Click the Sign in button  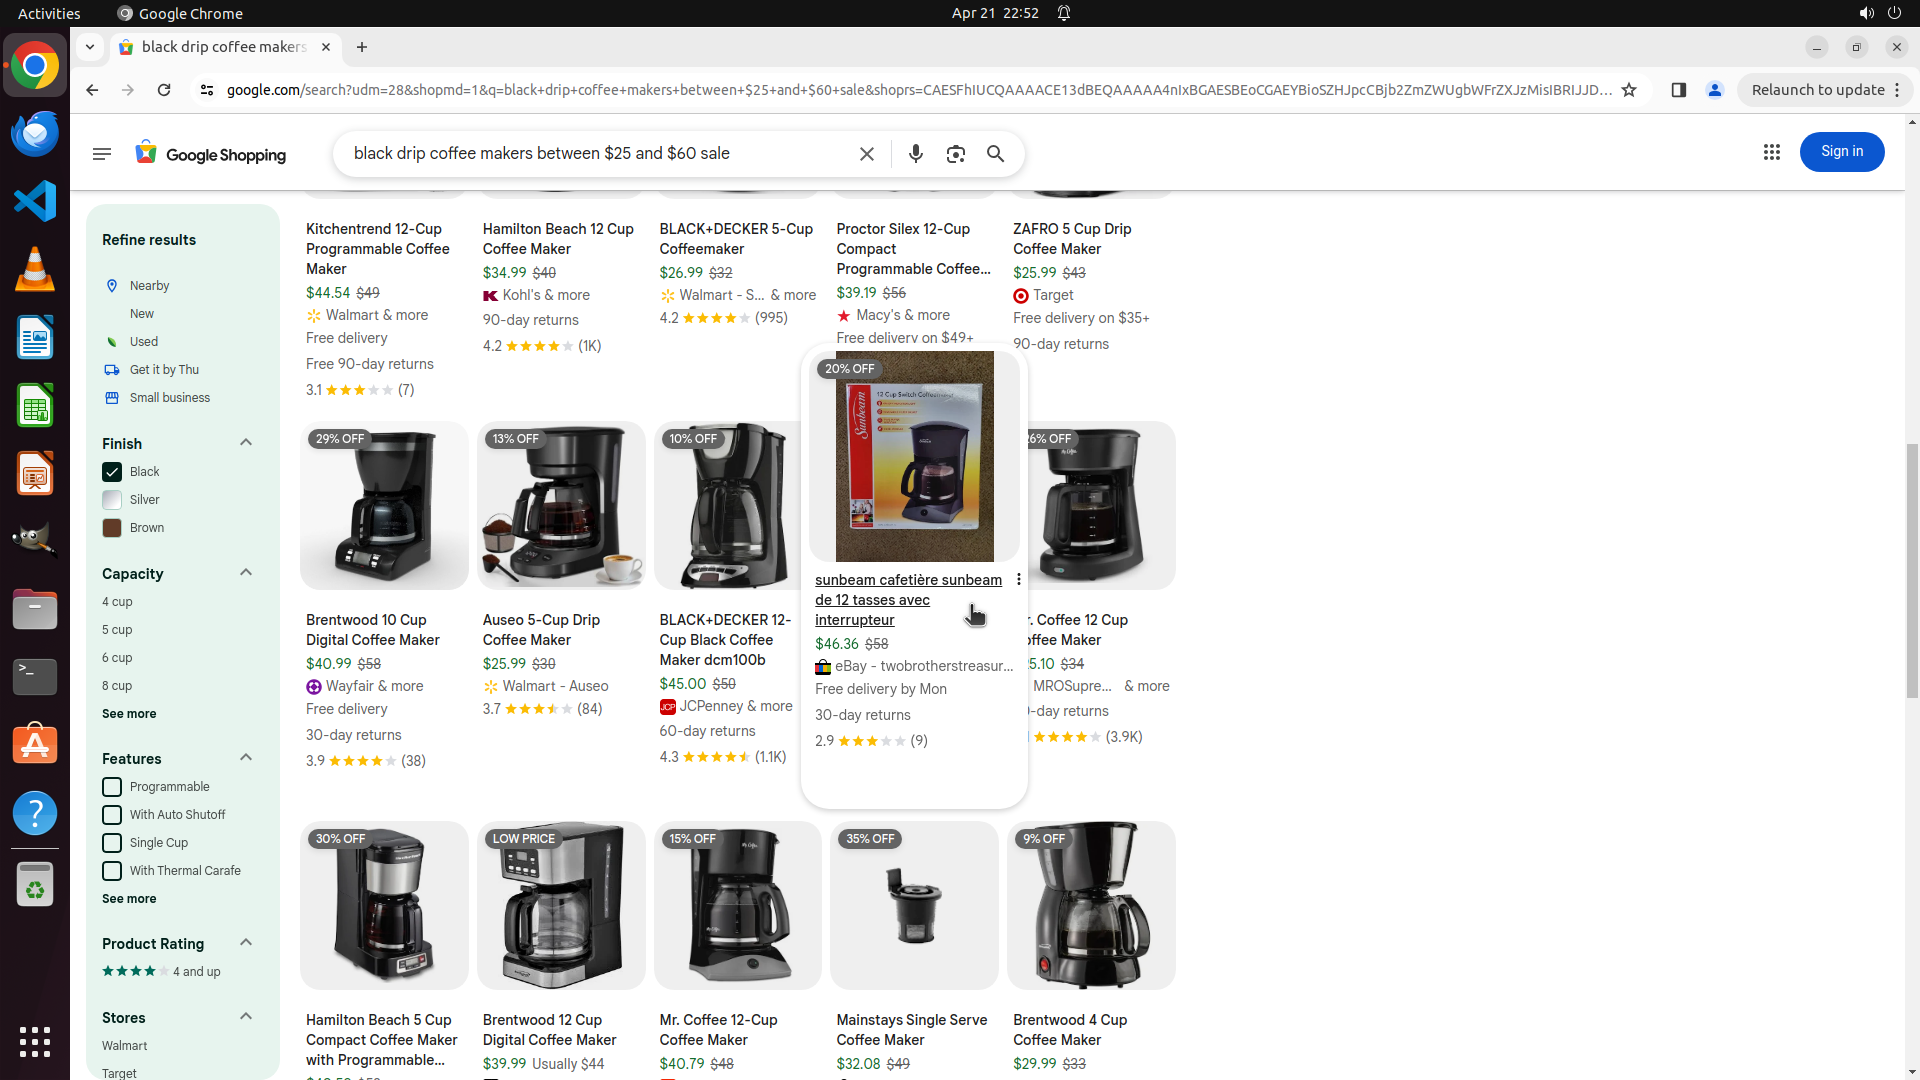pyautogui.click(x=1841, y=152)
